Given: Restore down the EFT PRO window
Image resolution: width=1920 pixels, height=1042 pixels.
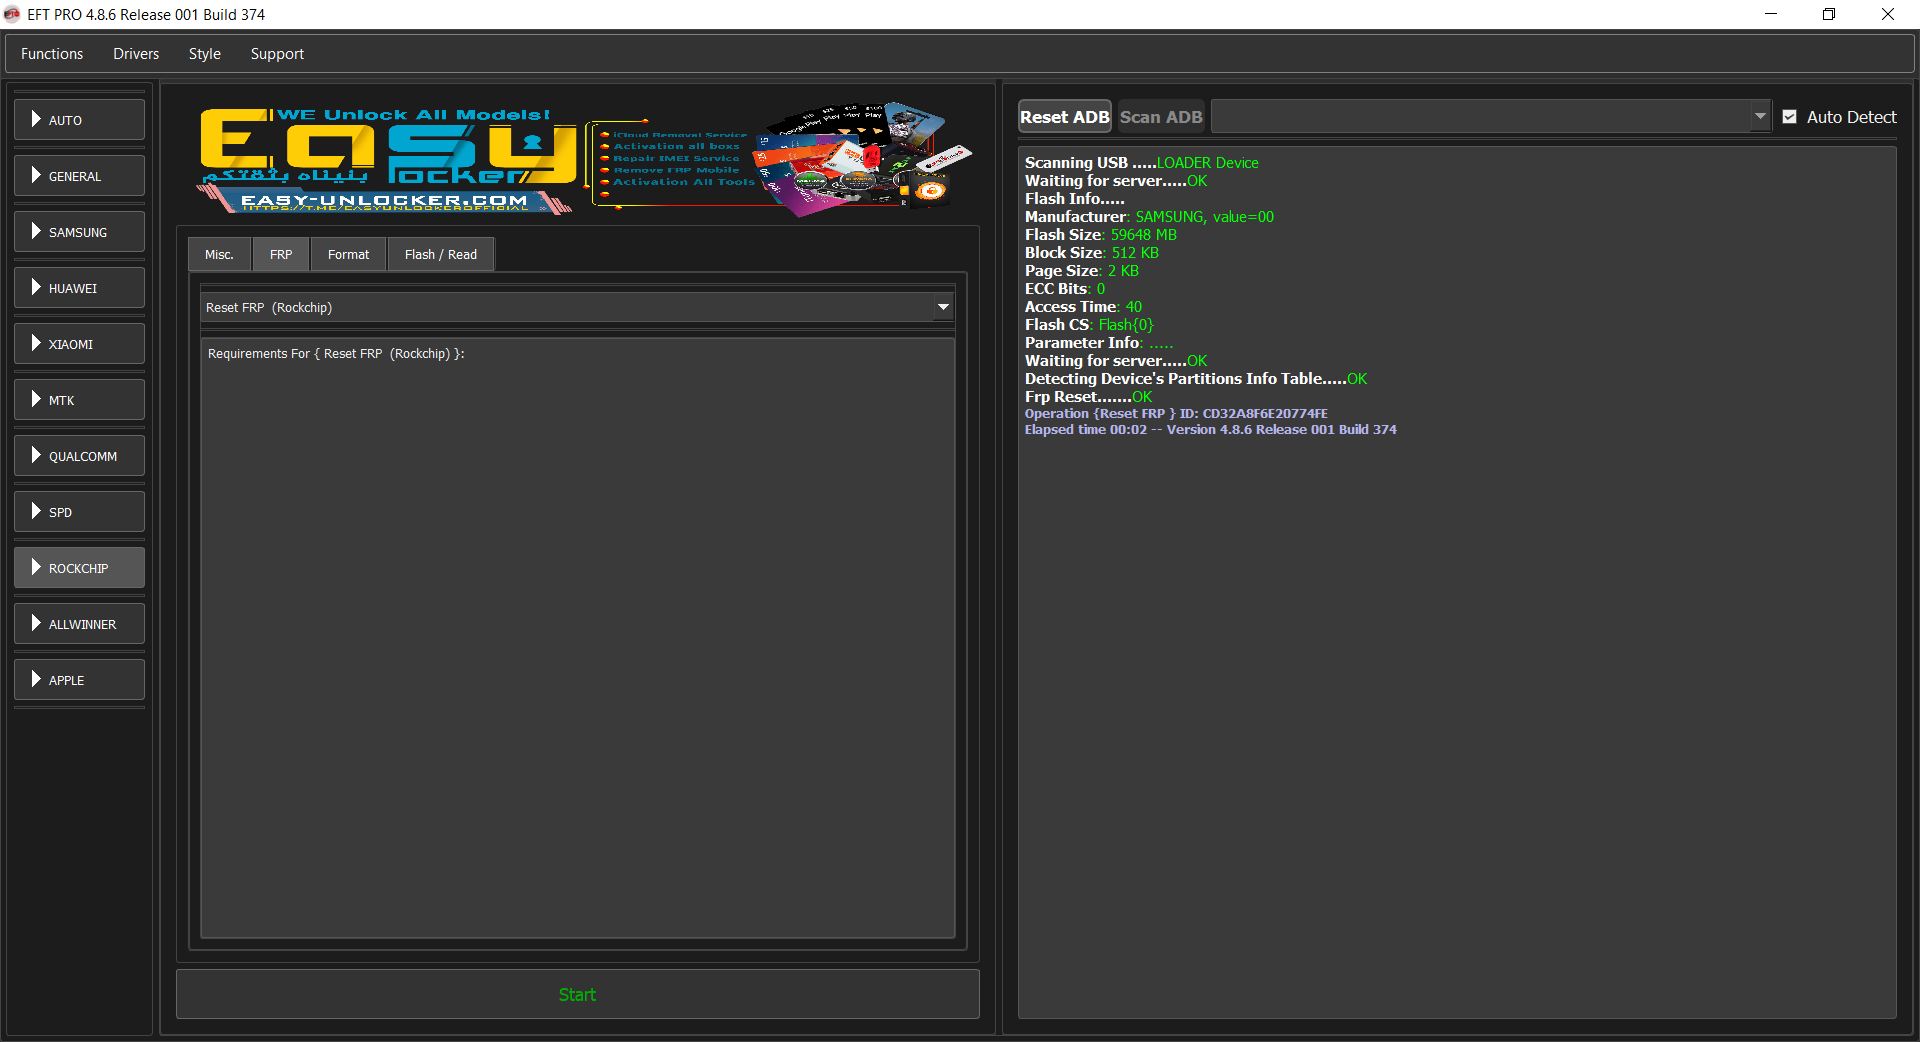Looking at the screenshot, I should click(1829, 14).
